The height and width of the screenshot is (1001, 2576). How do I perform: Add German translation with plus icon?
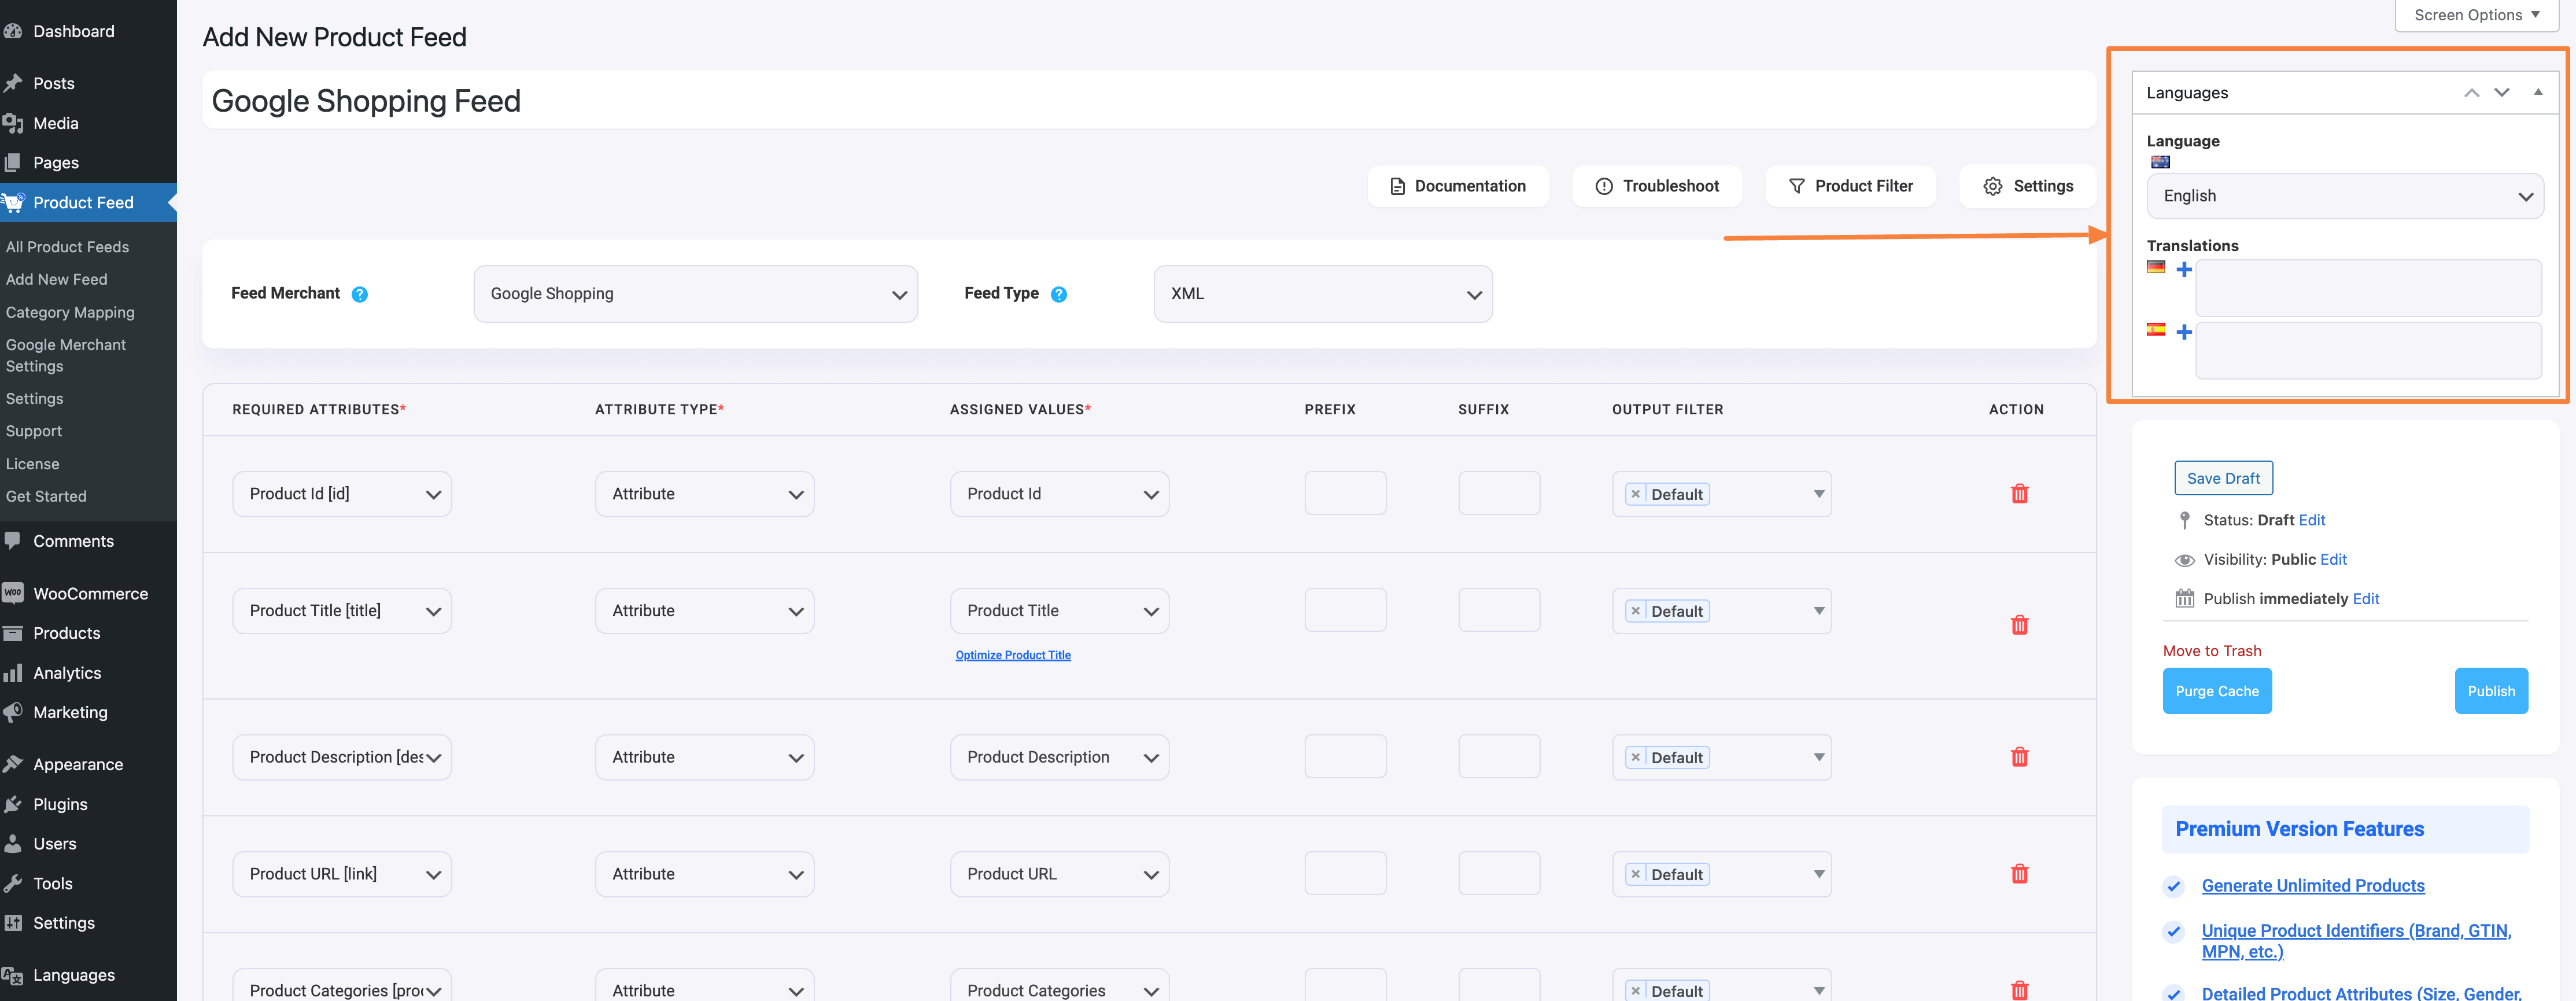(x=2184, y=269)
